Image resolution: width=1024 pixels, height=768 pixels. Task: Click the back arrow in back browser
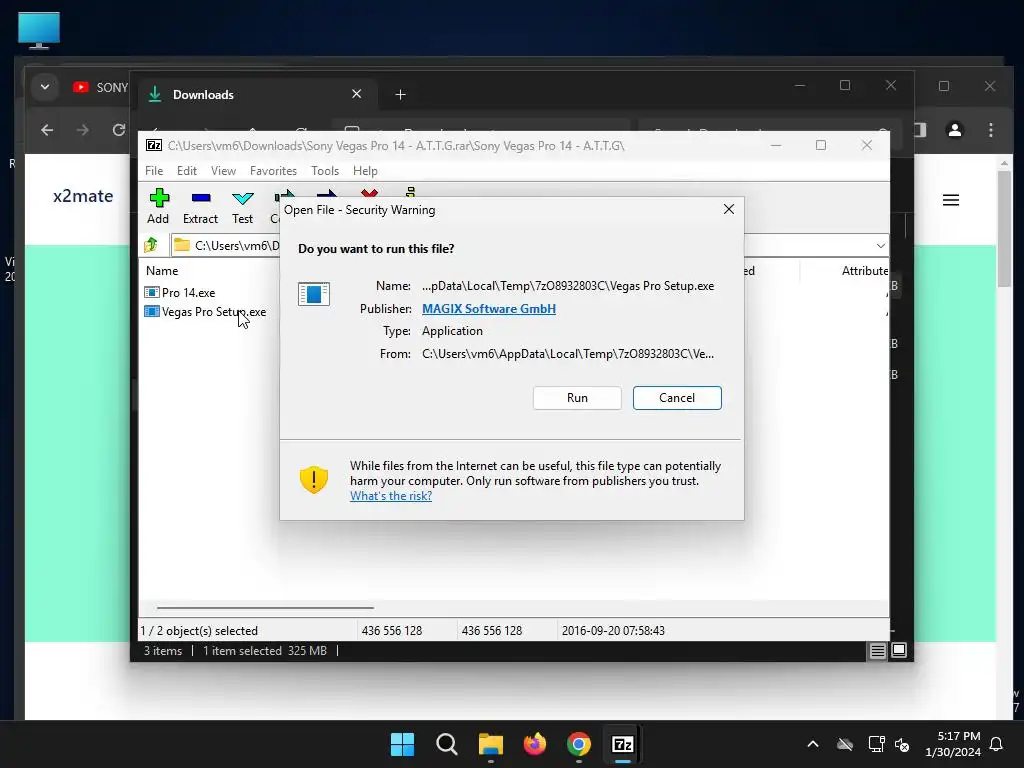click(x=47, y=130)
